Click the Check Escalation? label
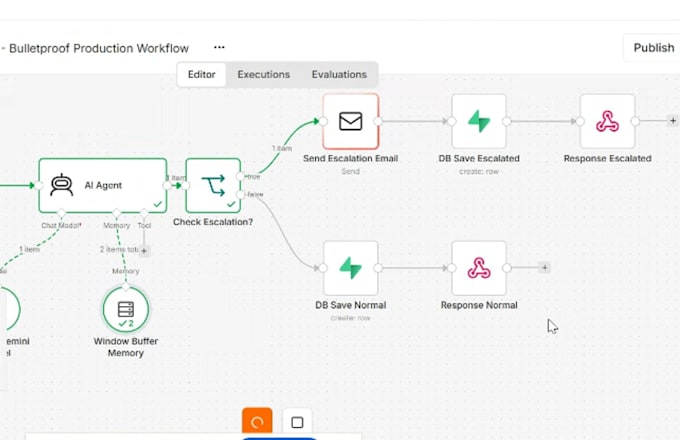 coord(213,222)
